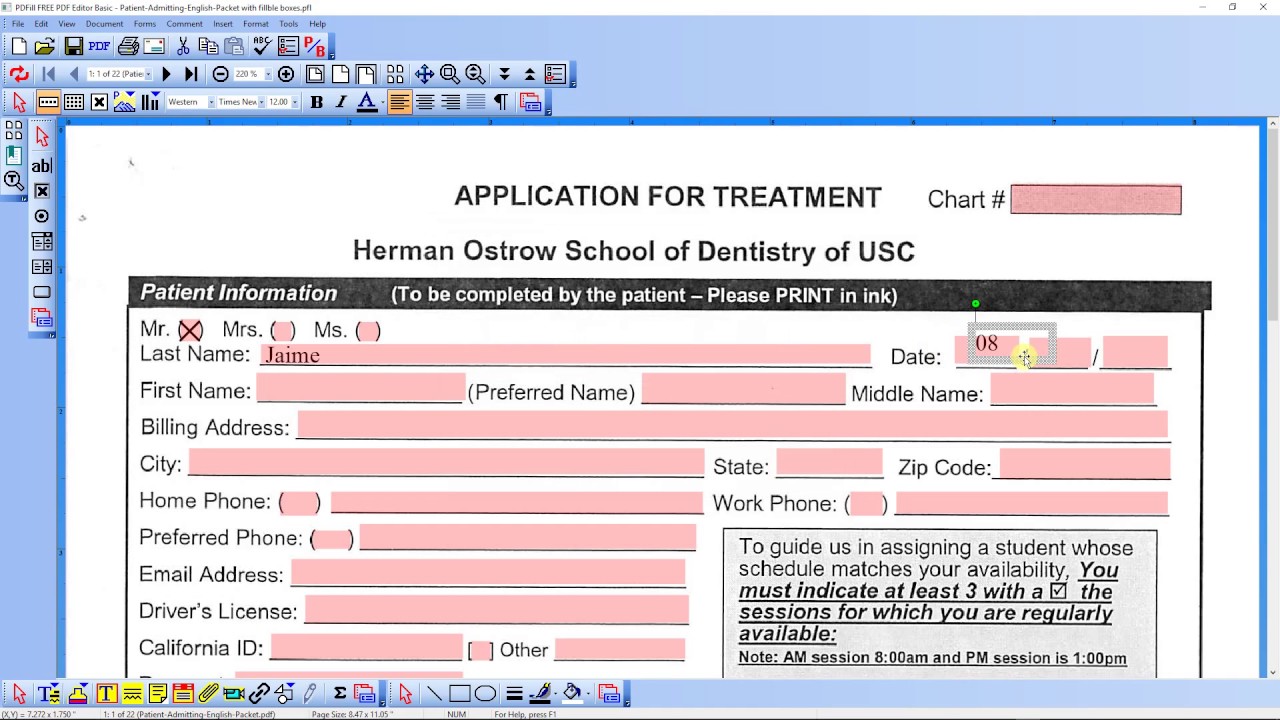The image size is (1280, 720).
Task: Click the red refresh arrows icon
Action: pyautogui.click(x=19, y=74)
